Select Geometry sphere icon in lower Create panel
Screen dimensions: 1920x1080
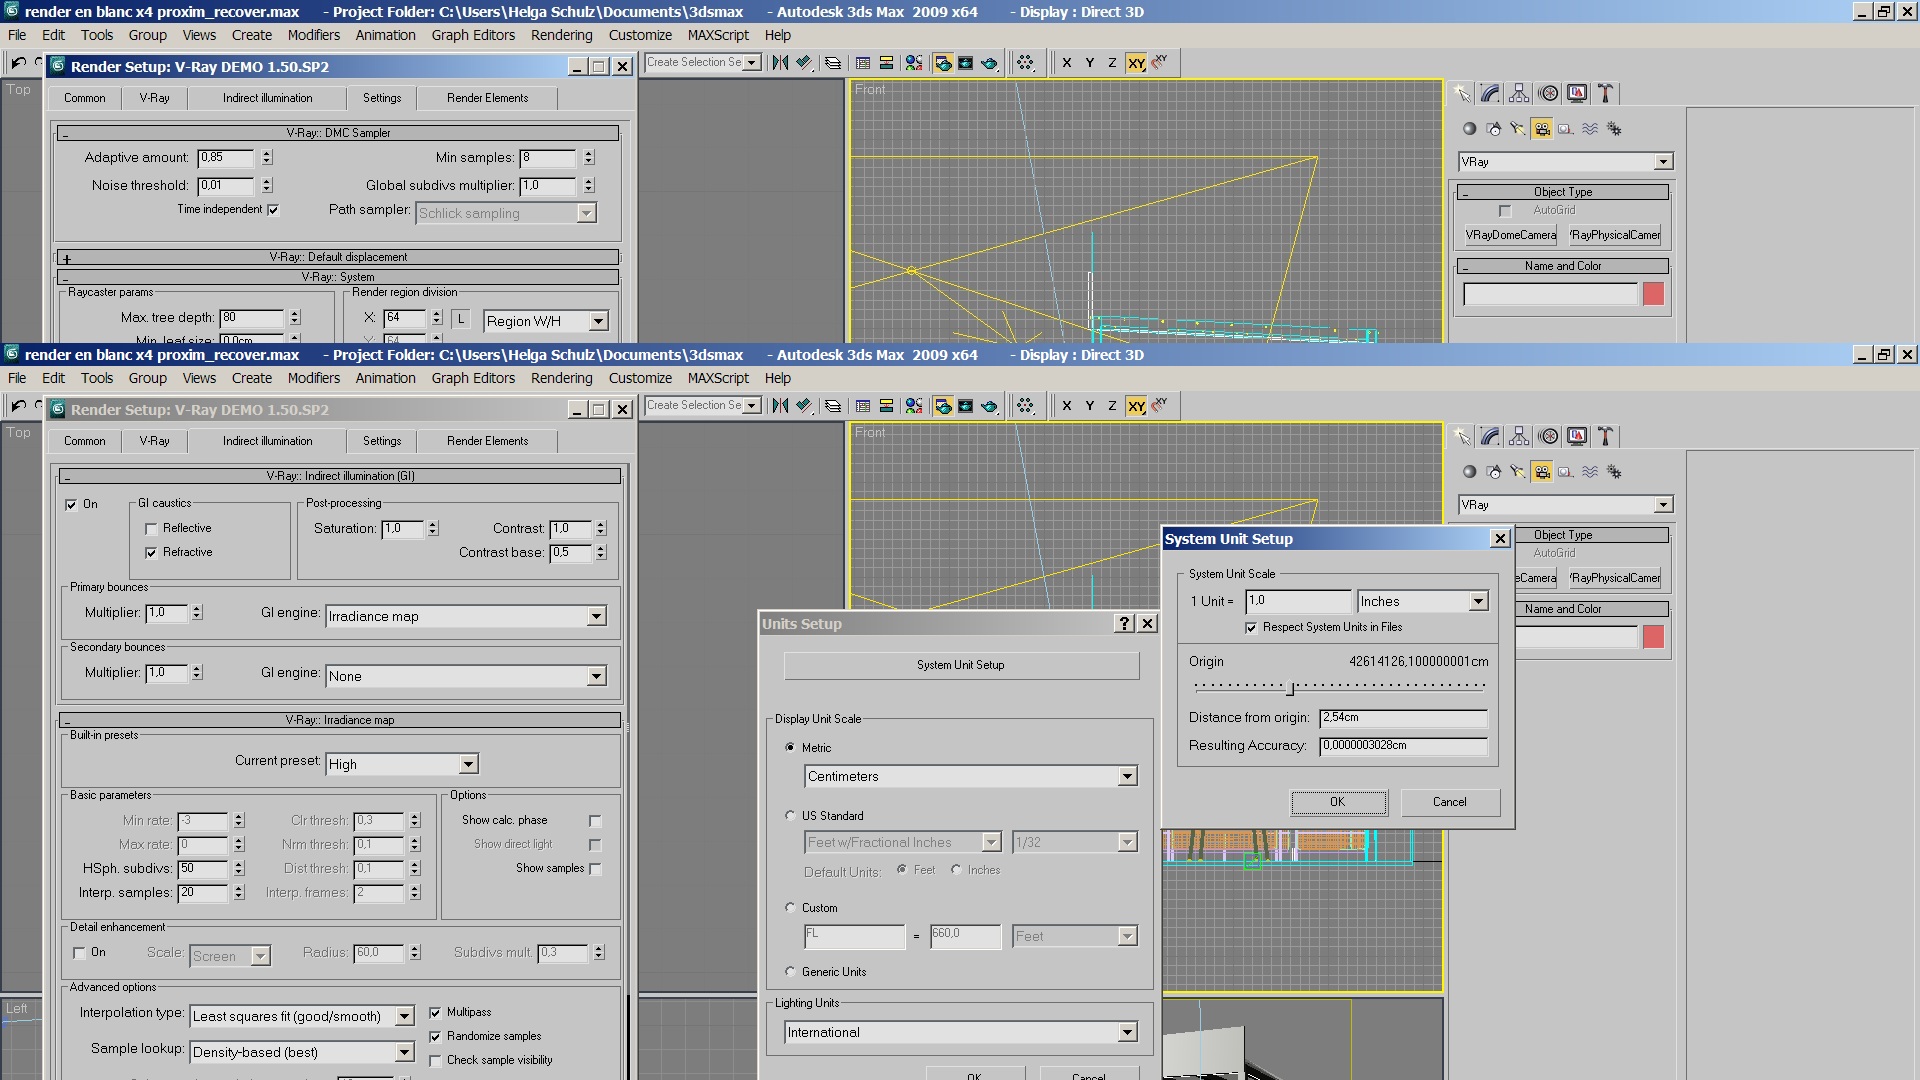1469,472
